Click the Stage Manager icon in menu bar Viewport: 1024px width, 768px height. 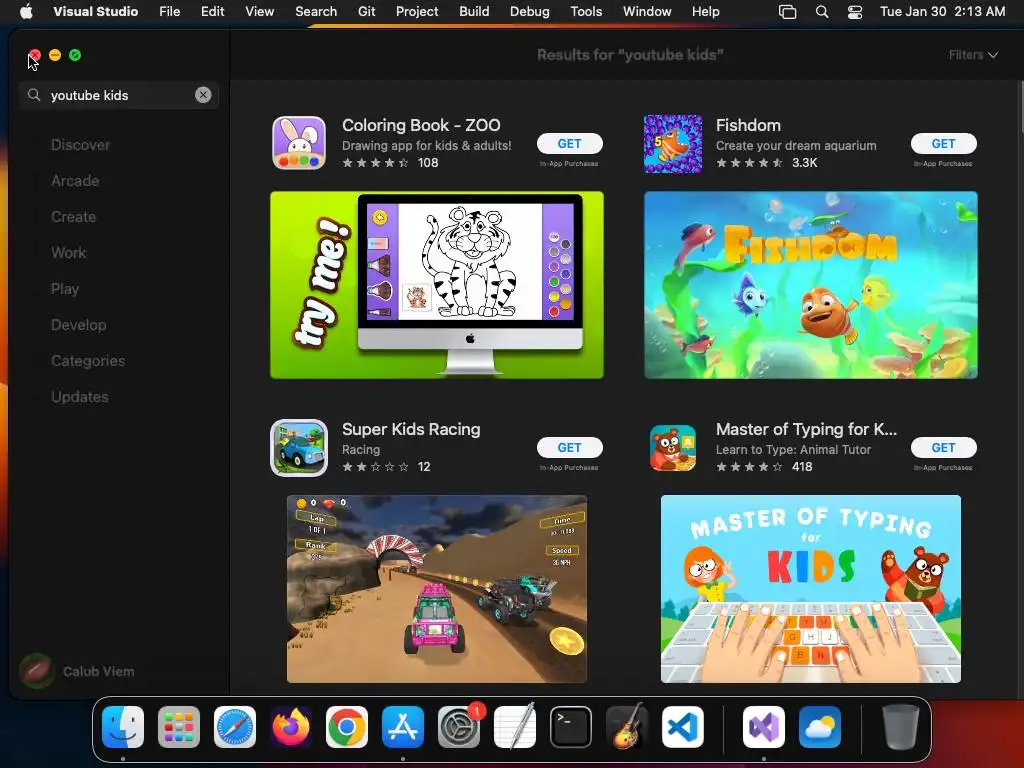pyautogui.click(x=788, y=12)
